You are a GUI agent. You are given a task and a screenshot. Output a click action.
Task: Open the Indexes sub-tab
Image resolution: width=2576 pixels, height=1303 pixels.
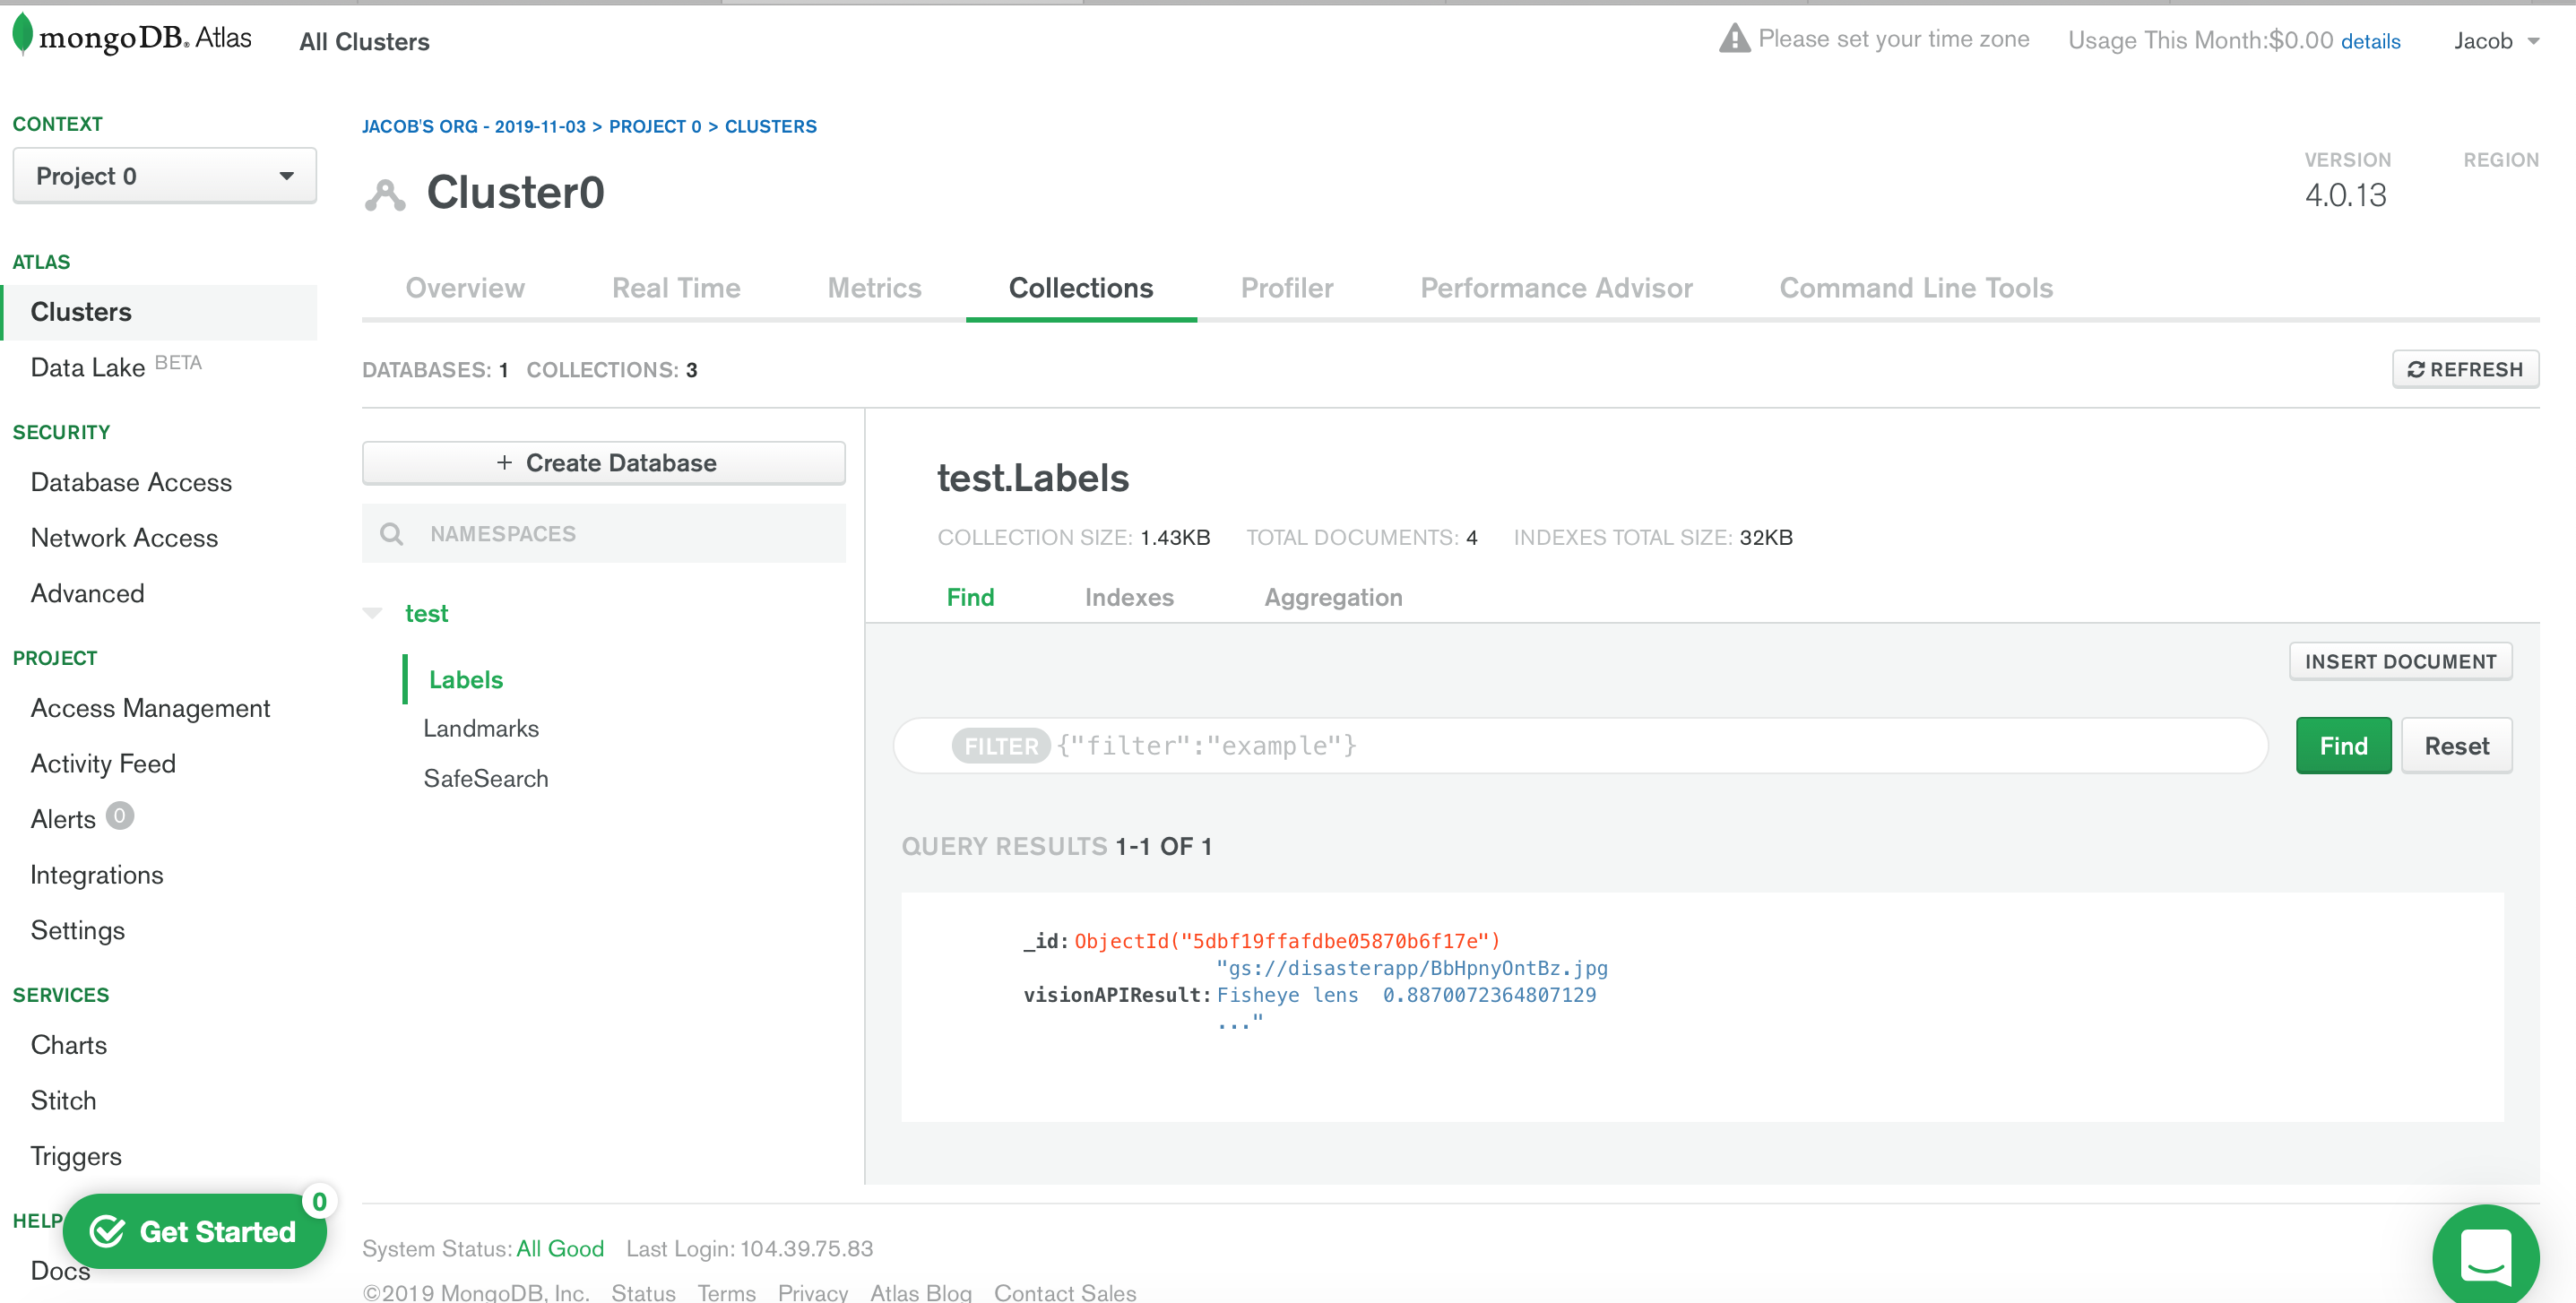tap(1128, 597)
